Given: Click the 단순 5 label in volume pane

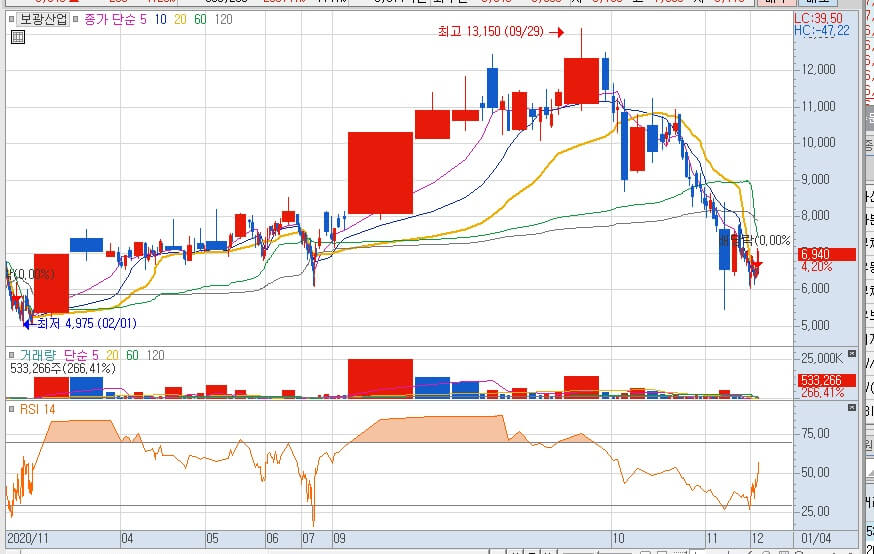Looking at the screenshot, I should pyautogui.click(x=81, y=355).
